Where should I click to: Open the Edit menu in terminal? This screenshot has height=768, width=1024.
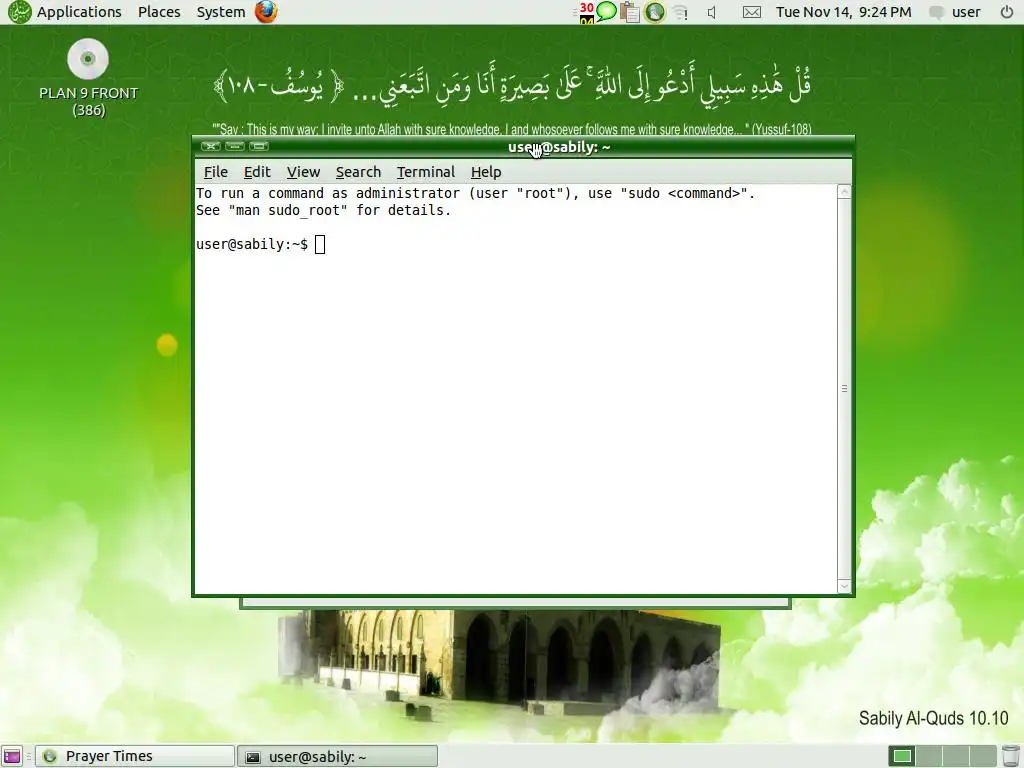click(257, 172)
